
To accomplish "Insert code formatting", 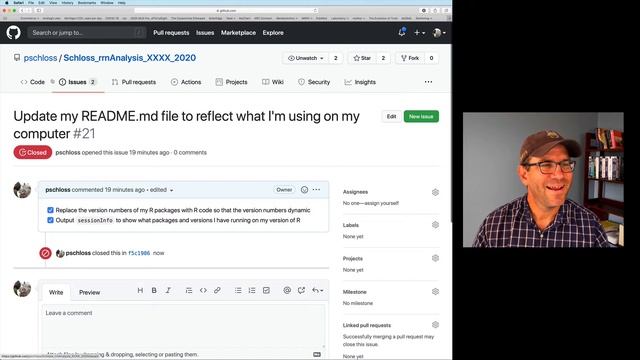I will [203, 290].
